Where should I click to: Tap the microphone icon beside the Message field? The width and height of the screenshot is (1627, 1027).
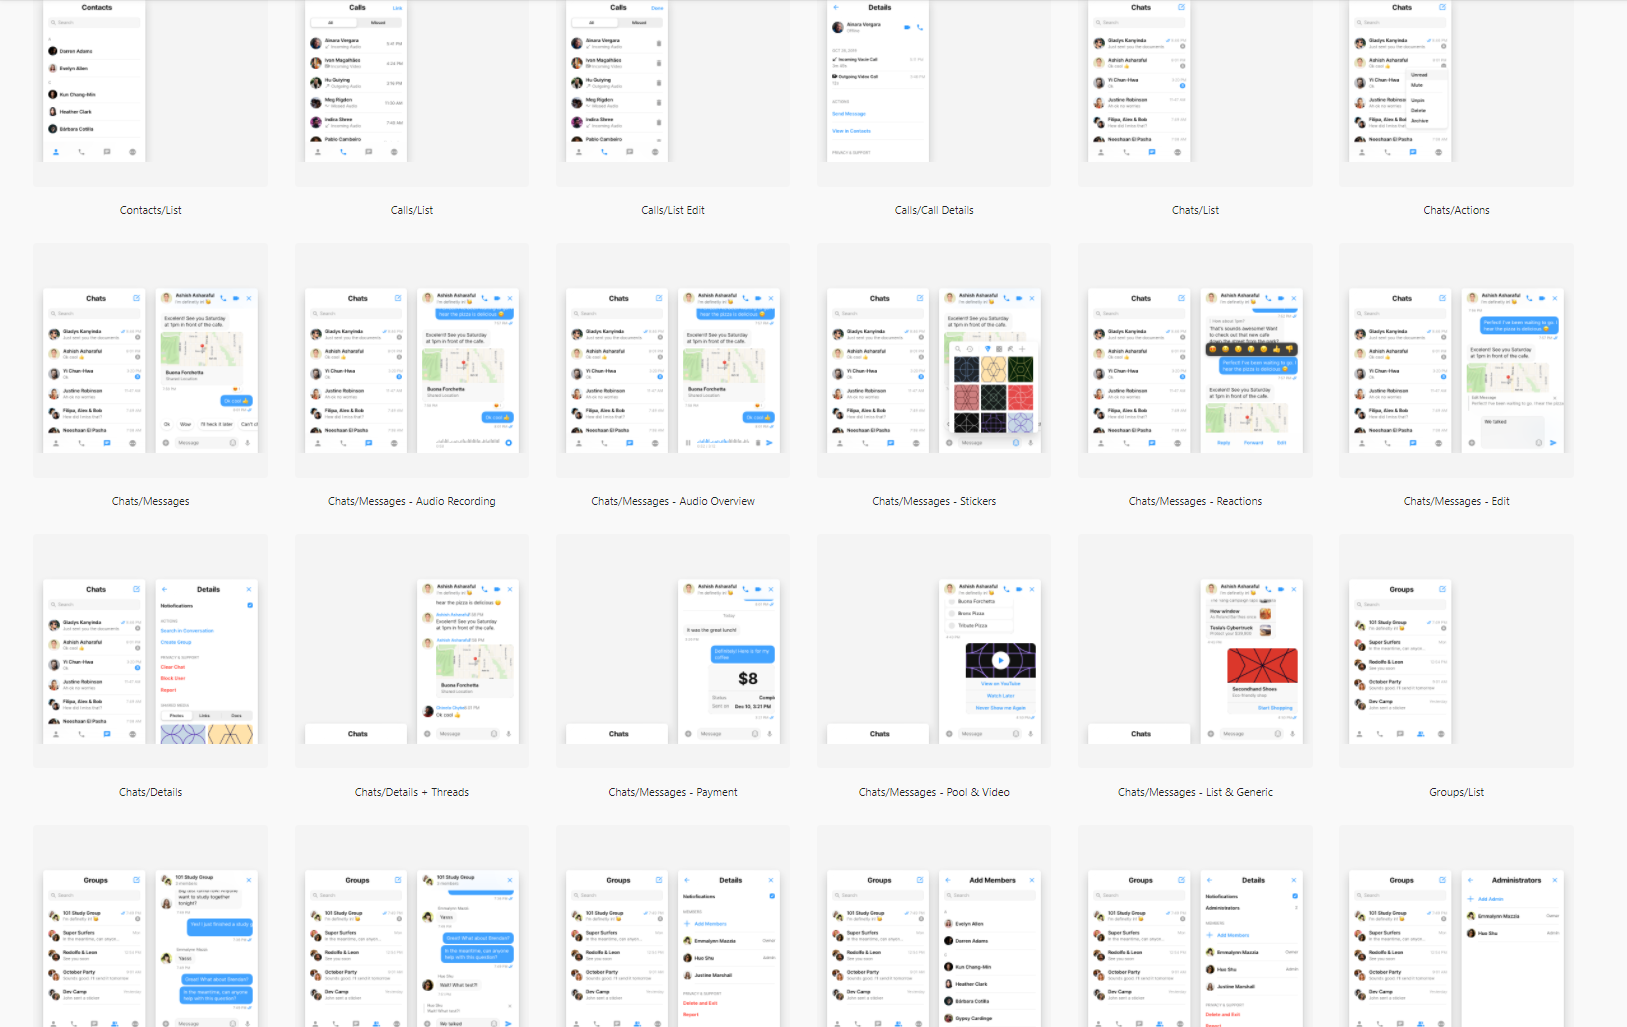pyautogui.click(x=248, y=443)
